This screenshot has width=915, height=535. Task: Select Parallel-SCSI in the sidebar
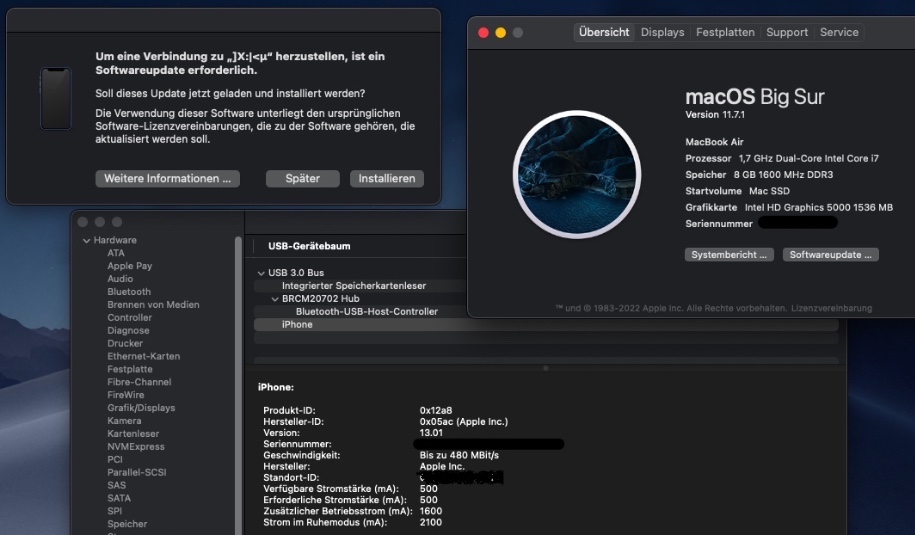pos(137,472)
